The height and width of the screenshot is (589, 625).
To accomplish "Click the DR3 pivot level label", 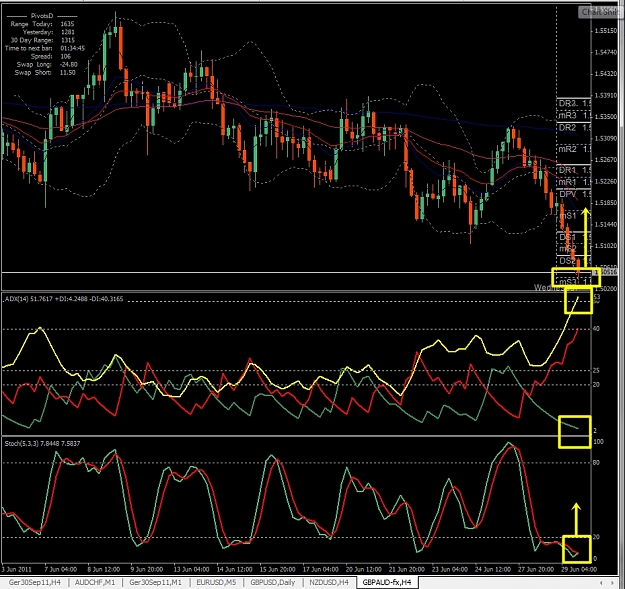I will pyautogui.click(x=567, y=104).
